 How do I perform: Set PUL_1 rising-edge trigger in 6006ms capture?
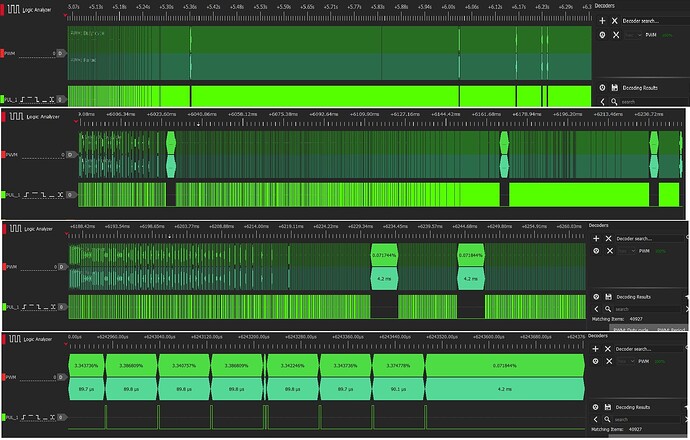[27, 194]
